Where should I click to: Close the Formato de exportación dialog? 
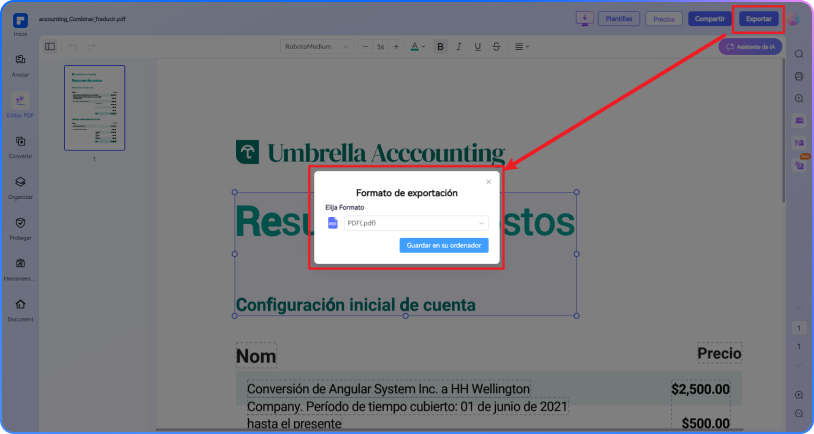[x=489, y=182]
